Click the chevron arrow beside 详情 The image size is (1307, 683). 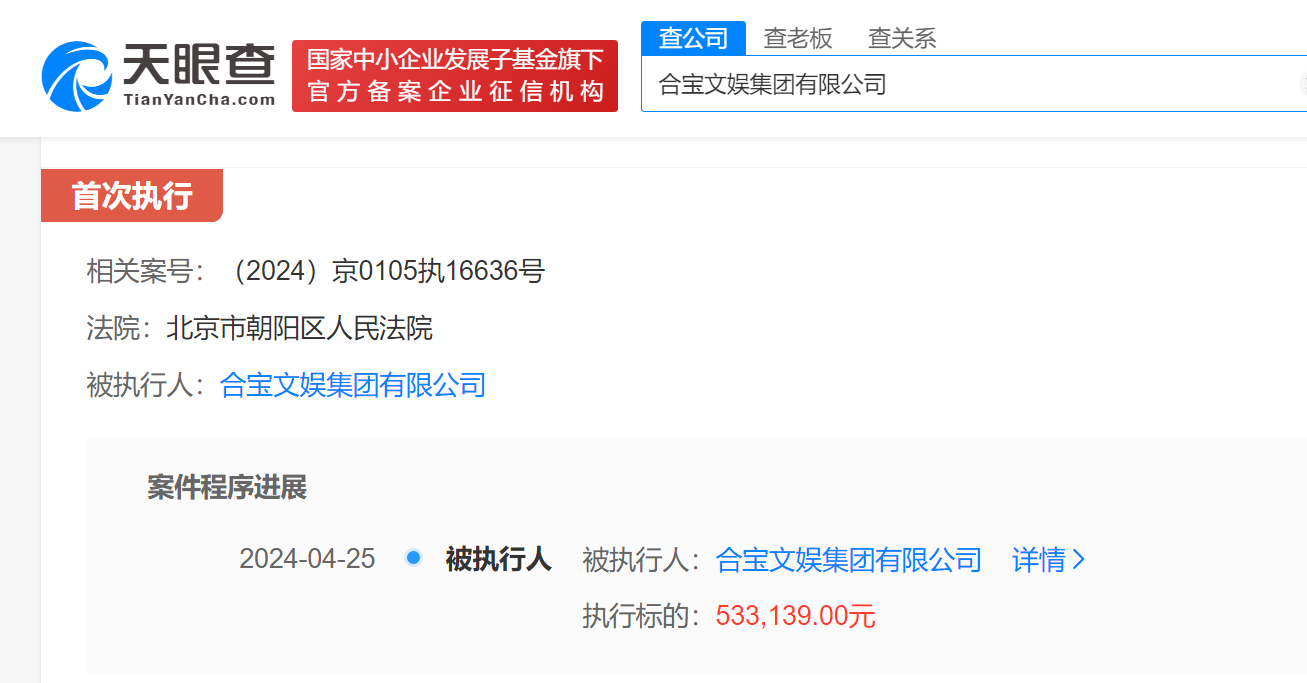tap(1078, 559)
